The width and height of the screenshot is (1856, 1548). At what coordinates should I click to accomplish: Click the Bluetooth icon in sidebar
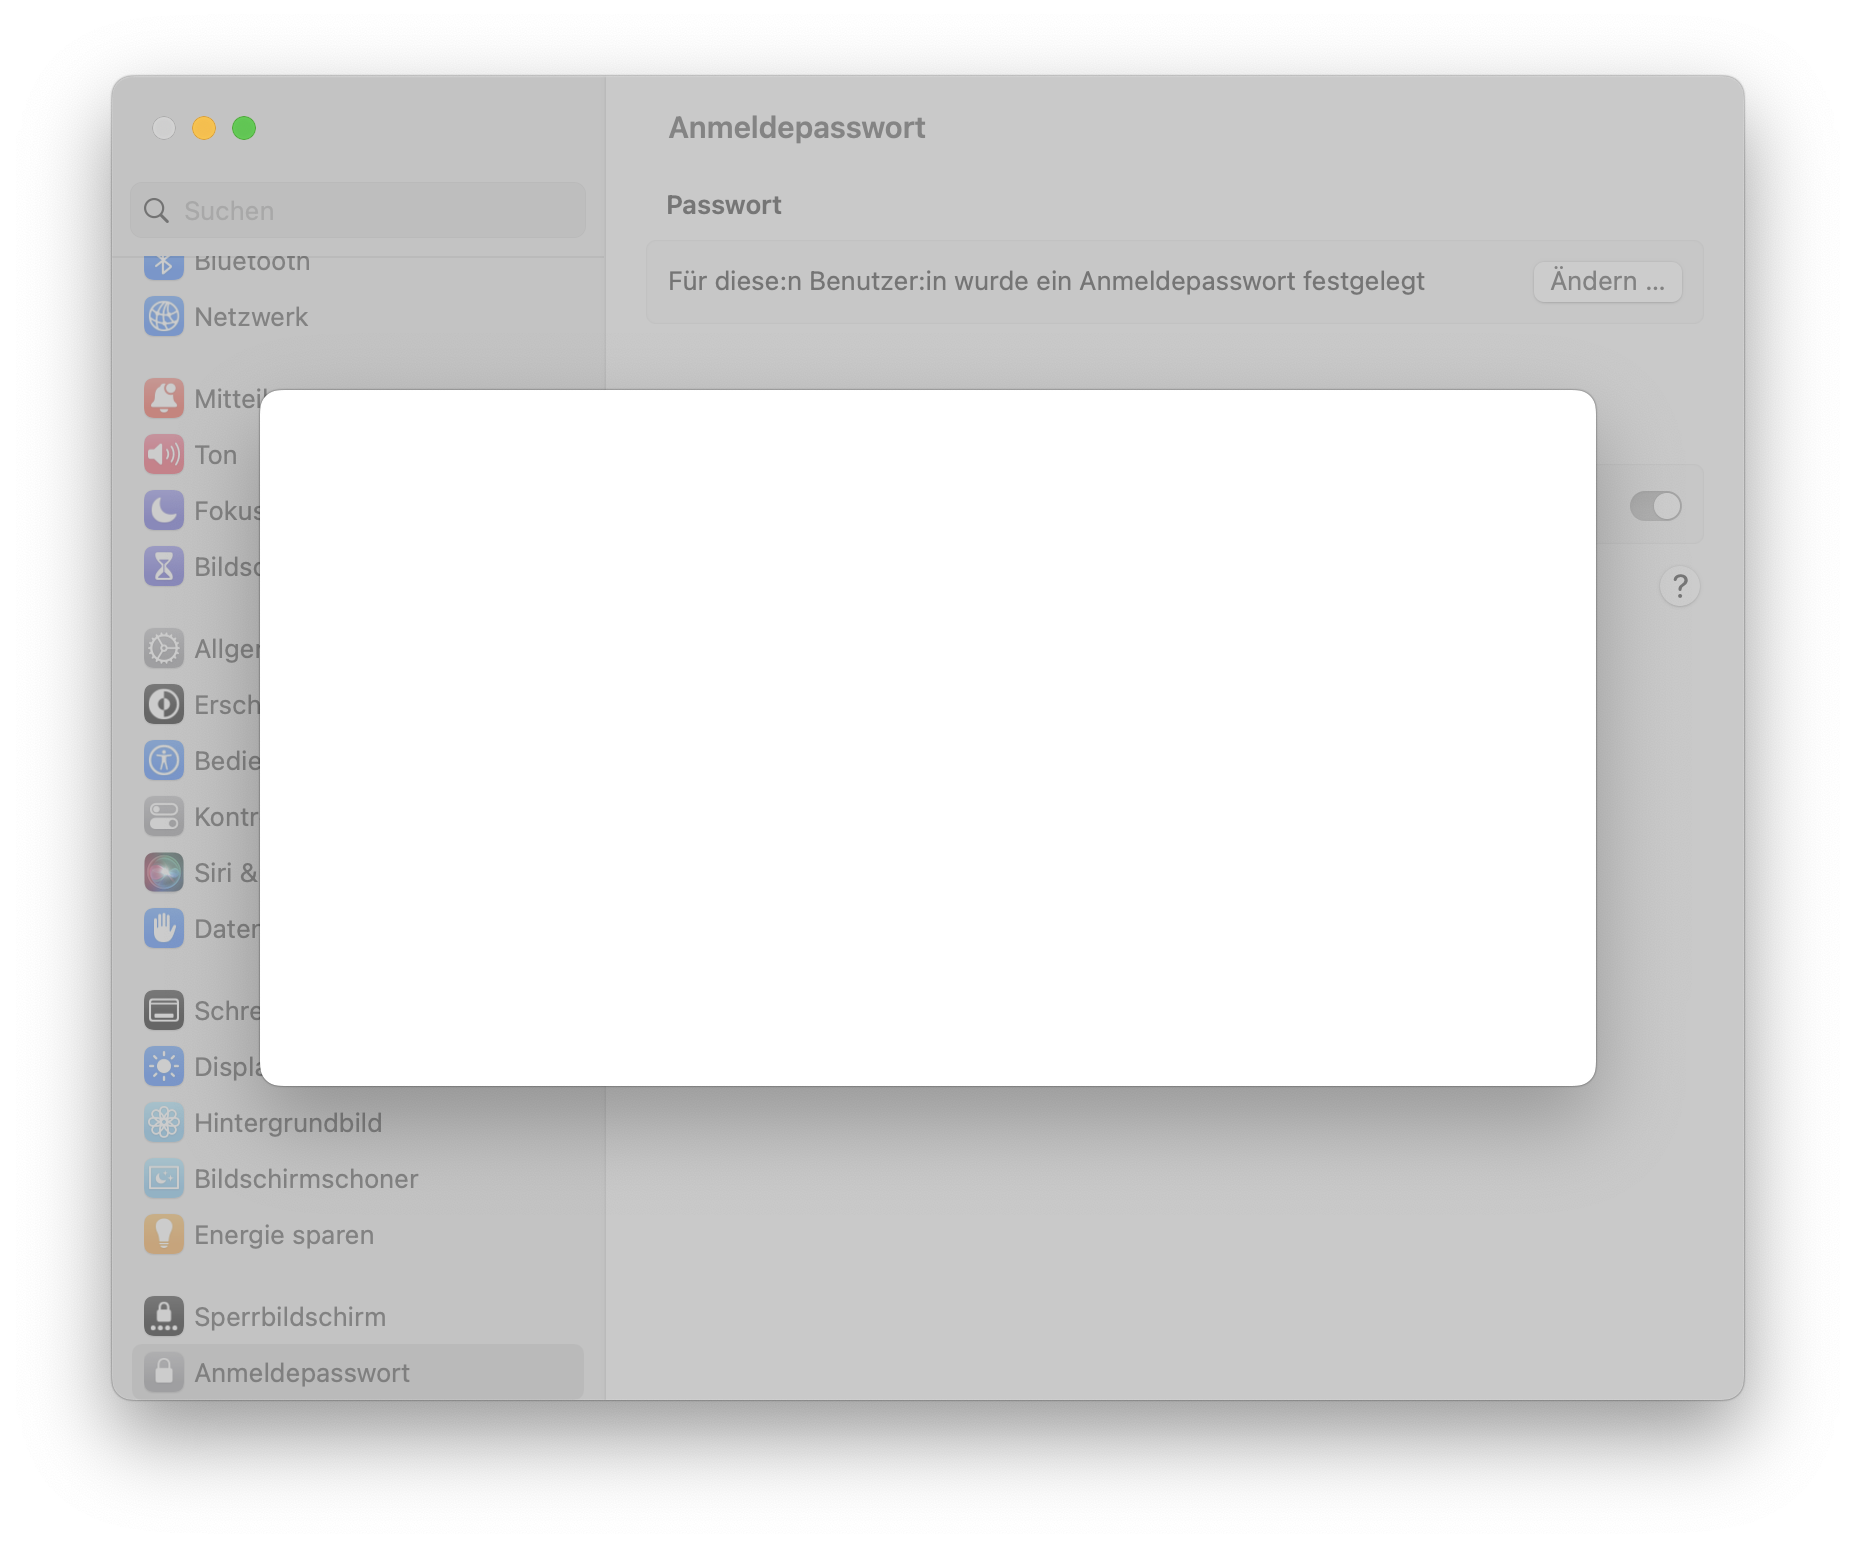[164, 266]
